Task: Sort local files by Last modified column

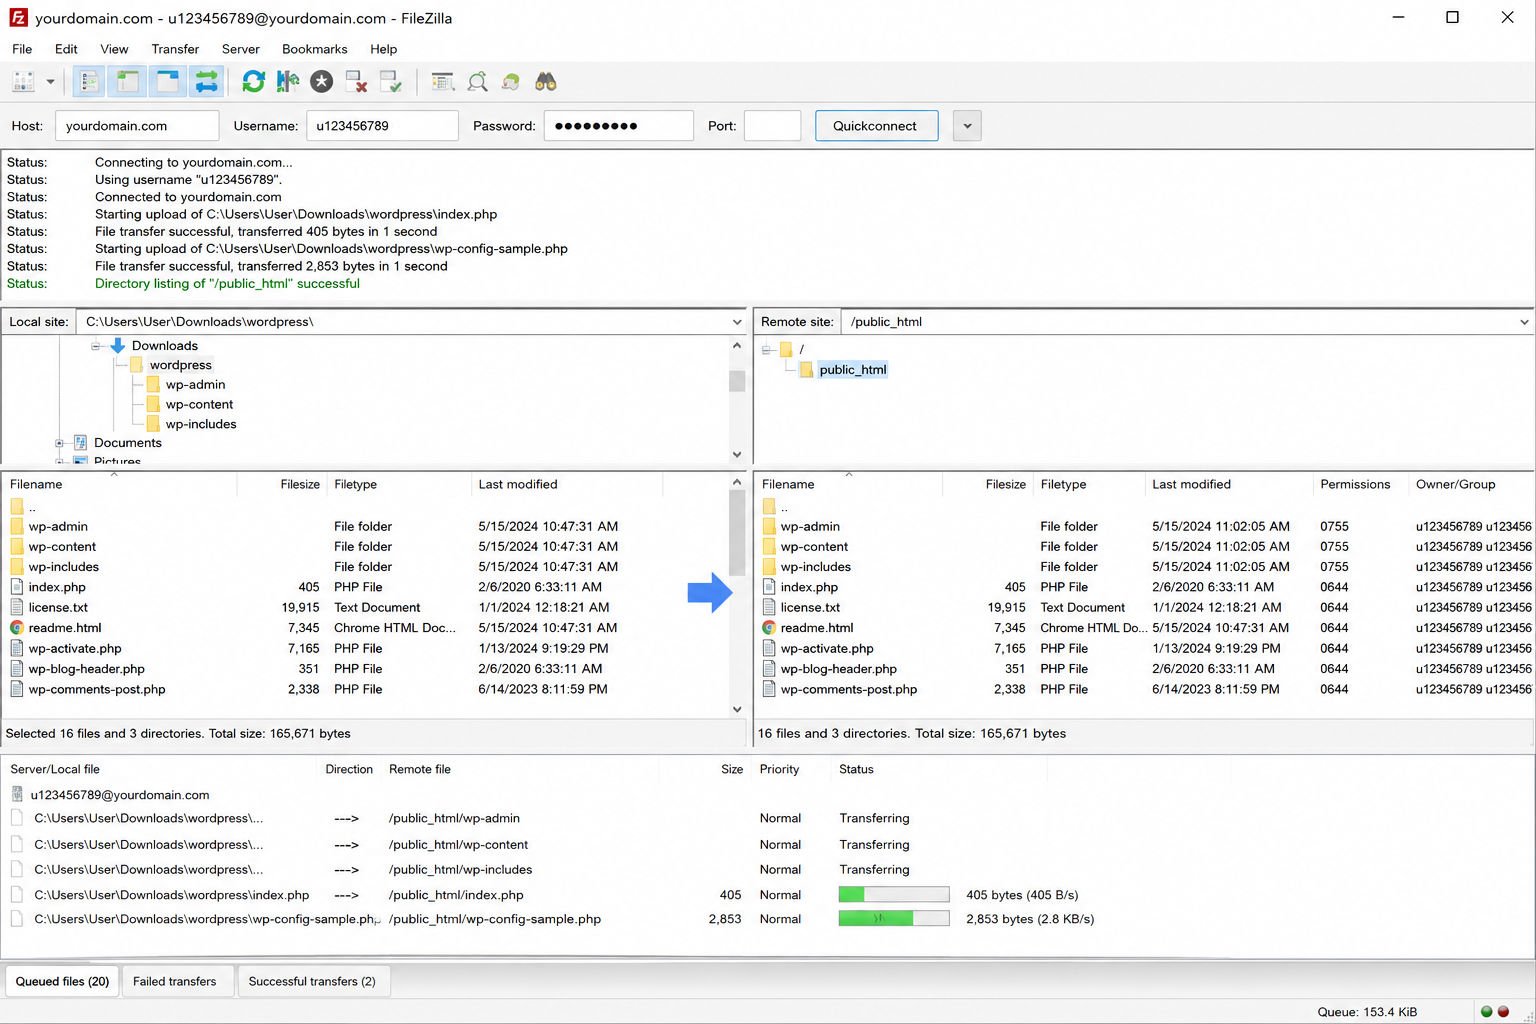Action: [566, 484]
